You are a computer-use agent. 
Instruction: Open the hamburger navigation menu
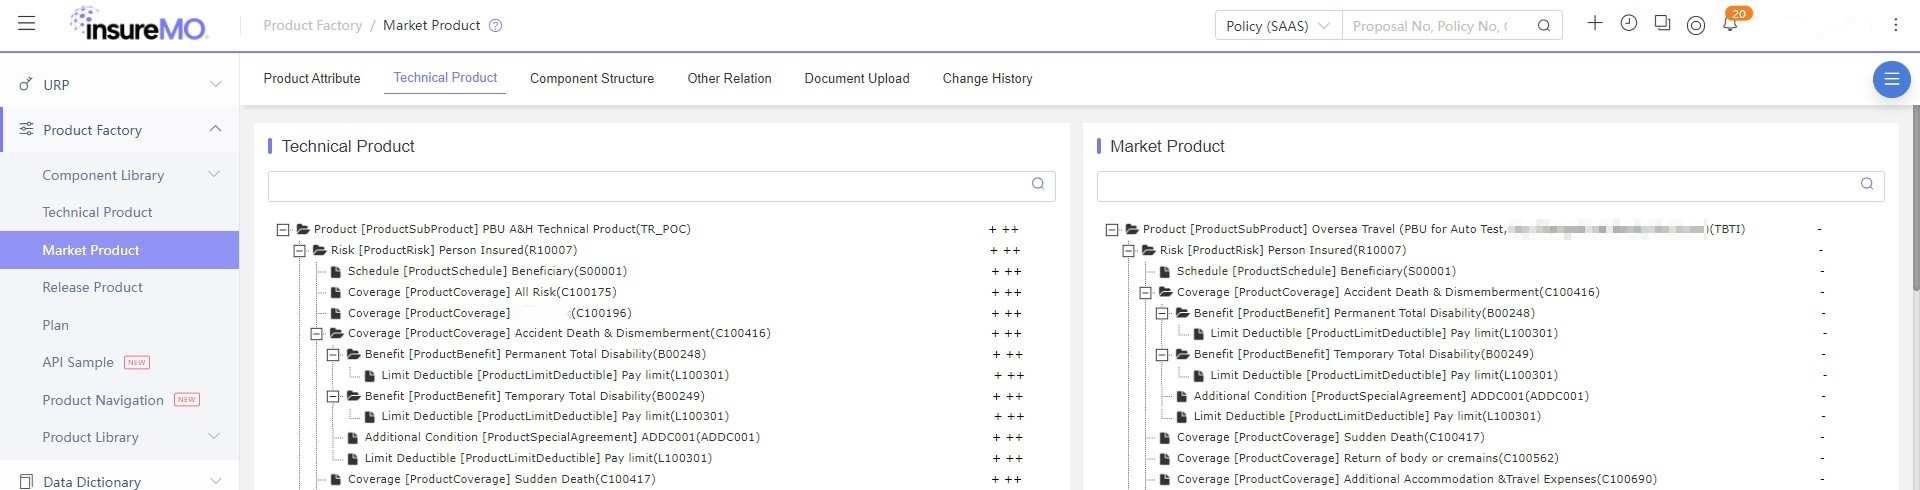click(27, 24)
